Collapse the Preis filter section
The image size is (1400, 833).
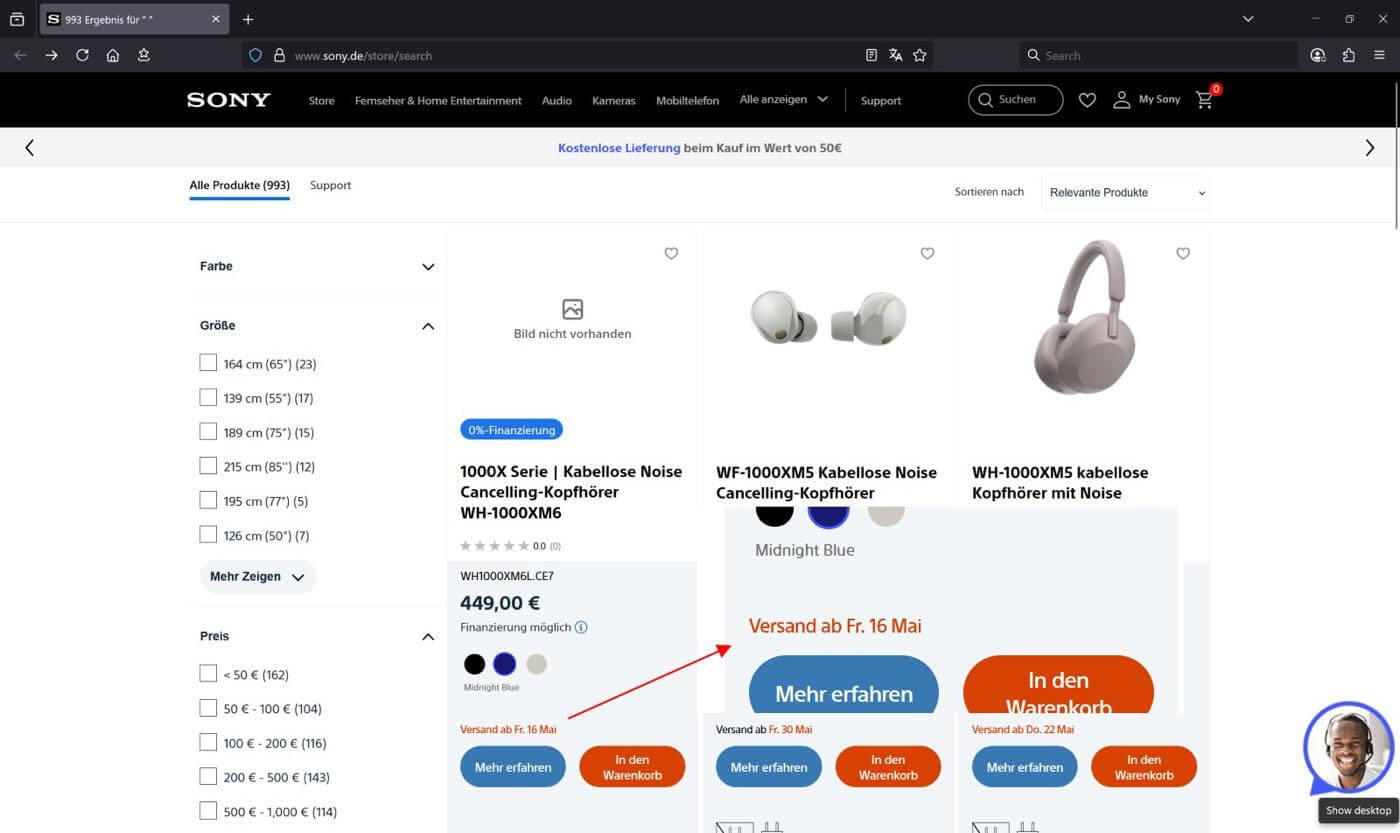(x=428, y=637)
